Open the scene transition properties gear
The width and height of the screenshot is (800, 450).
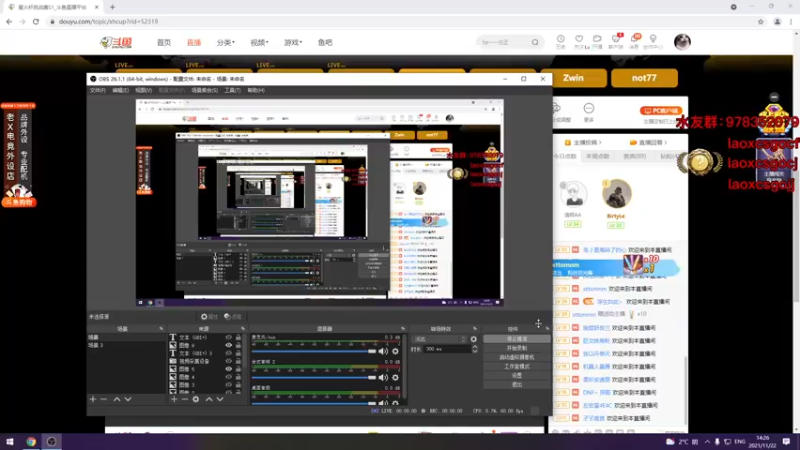[473, 339]
